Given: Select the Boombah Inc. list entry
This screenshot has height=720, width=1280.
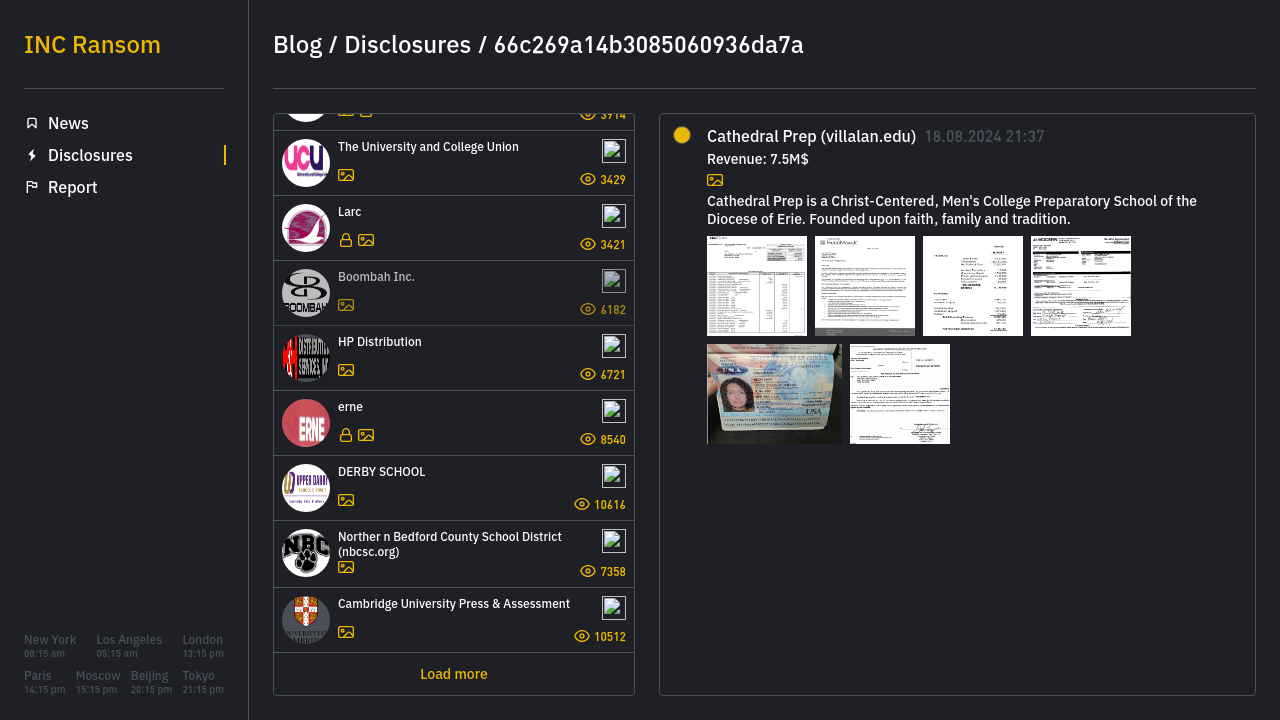Looking at the screenshot, I should tap(376, 277).
